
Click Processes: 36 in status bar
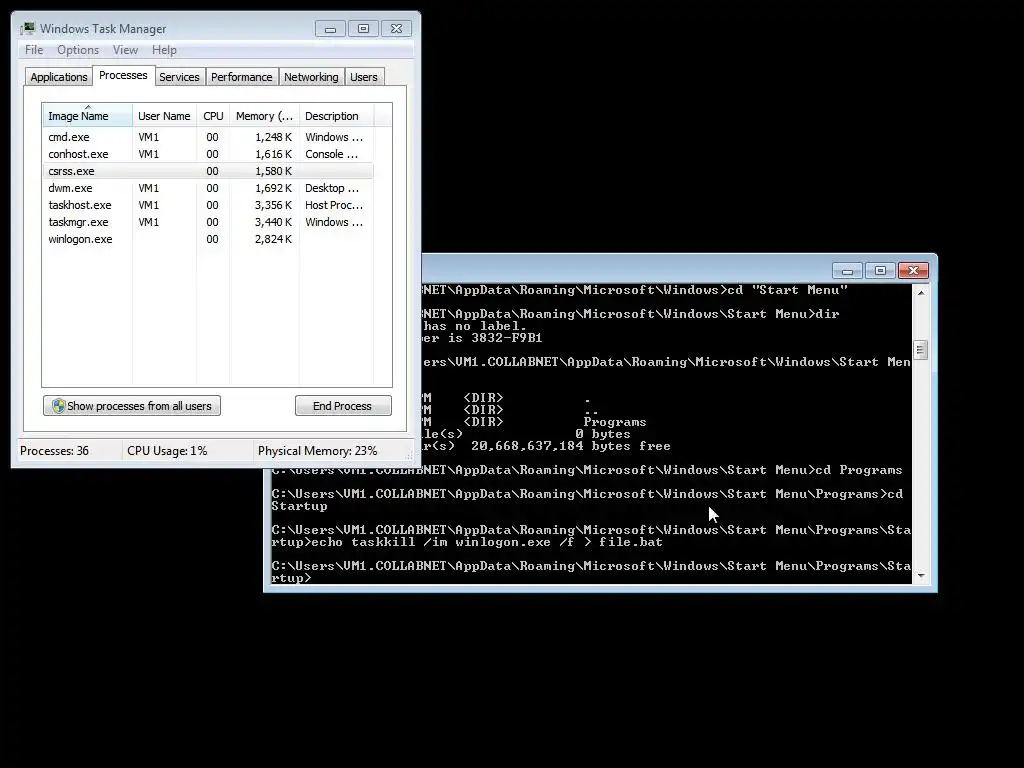54,451
